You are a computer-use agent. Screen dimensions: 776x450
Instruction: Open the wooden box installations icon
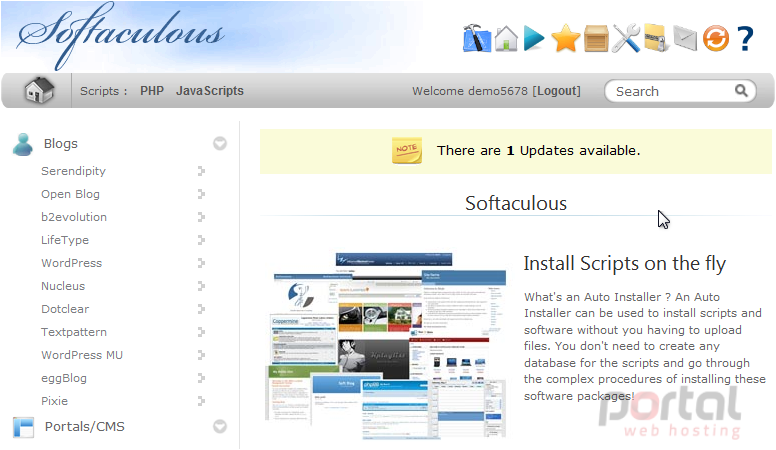coord(596,39)
